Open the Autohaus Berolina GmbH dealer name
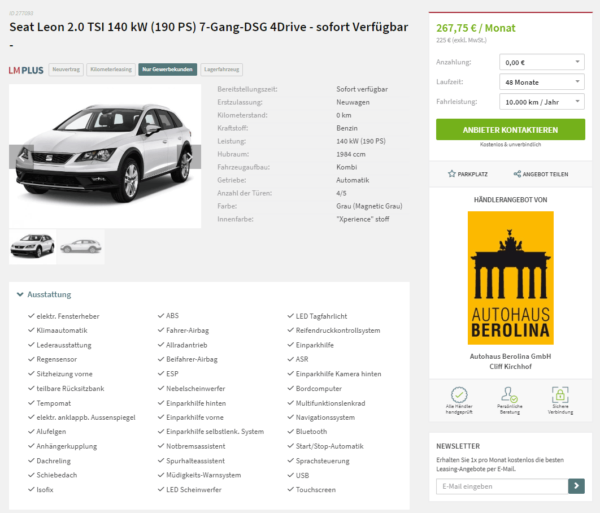600x513 pixels. [510, 356]
